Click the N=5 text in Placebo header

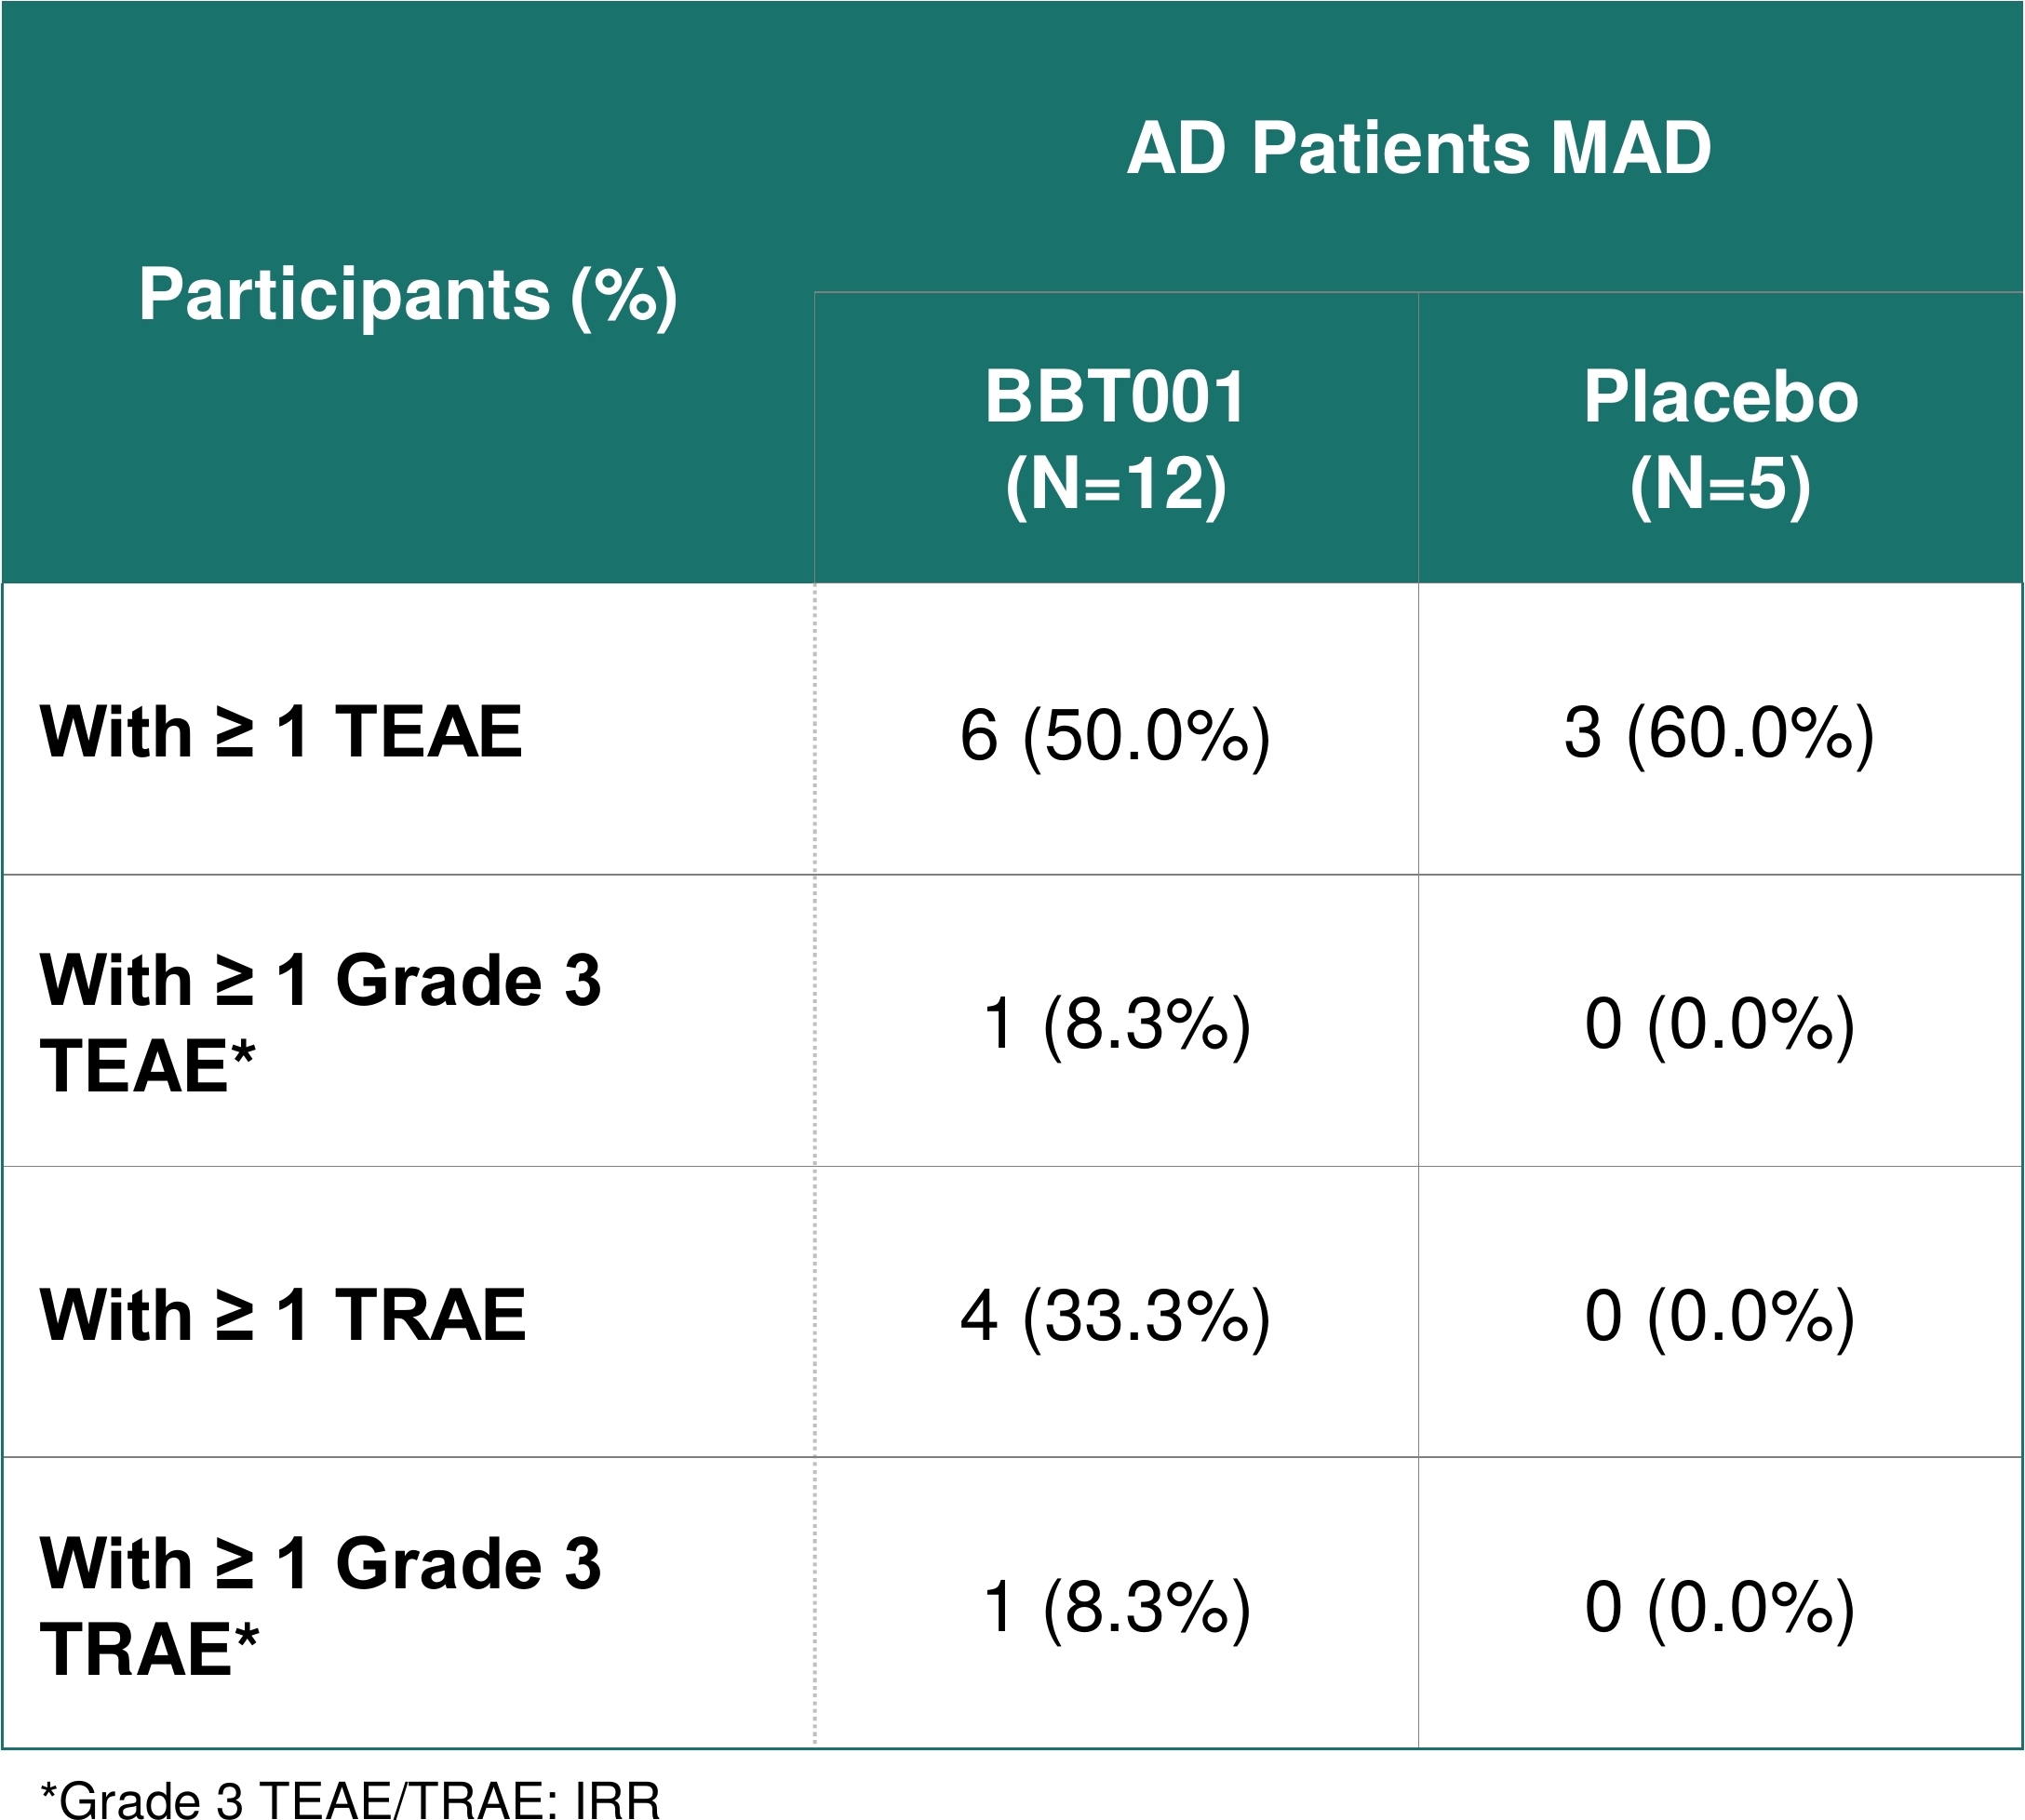pos(1721,484)
